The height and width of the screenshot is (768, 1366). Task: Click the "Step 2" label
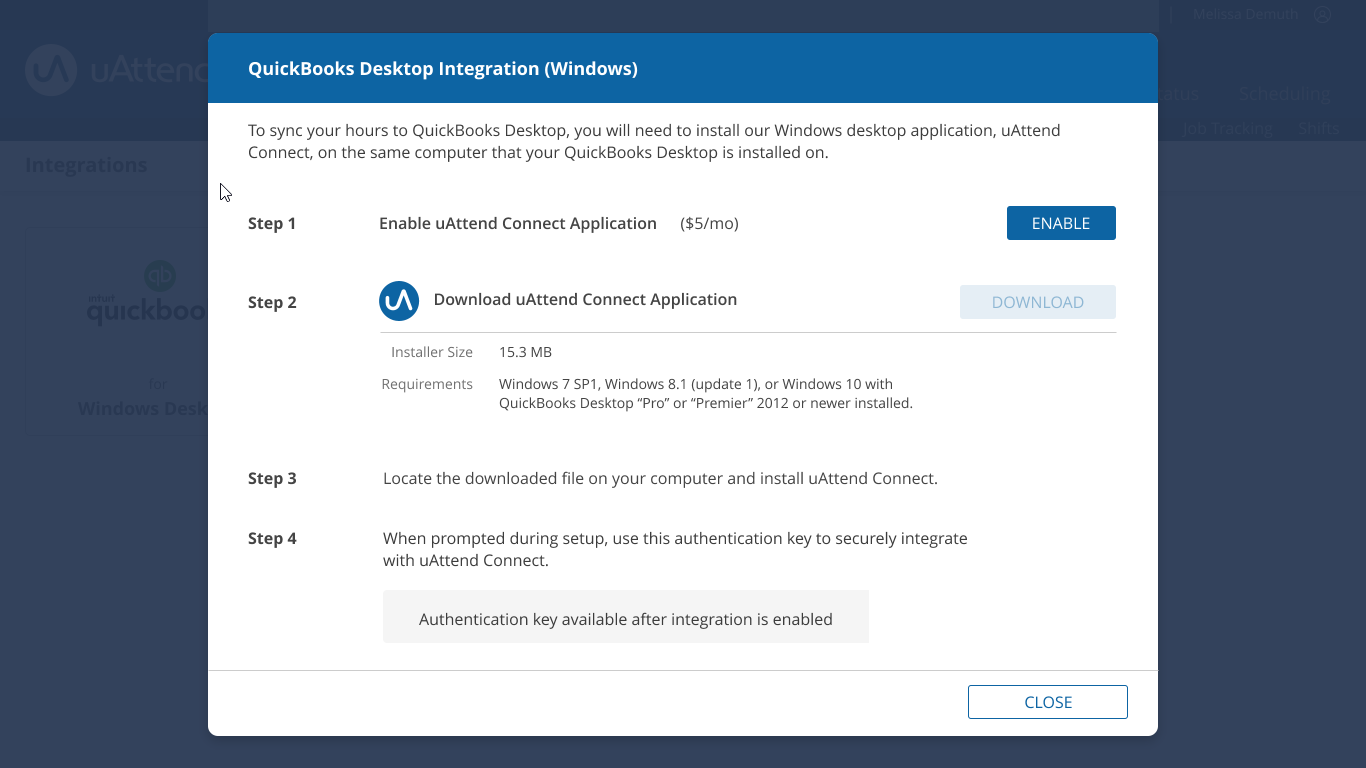[272, 302]
